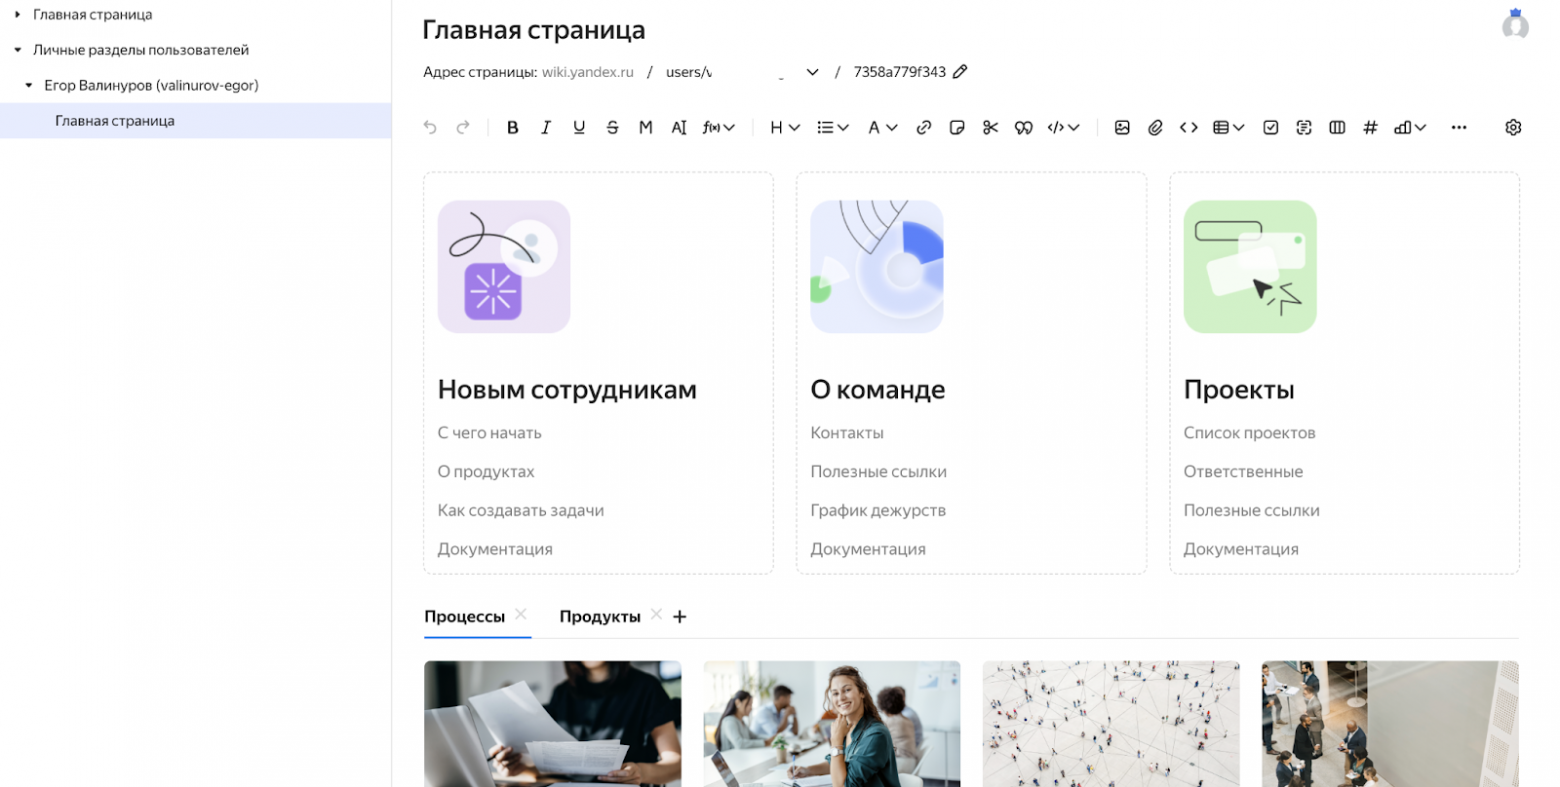Attach a file to the page
Viewport: 1560px width, 787px height.
(x=1157, y=127)
